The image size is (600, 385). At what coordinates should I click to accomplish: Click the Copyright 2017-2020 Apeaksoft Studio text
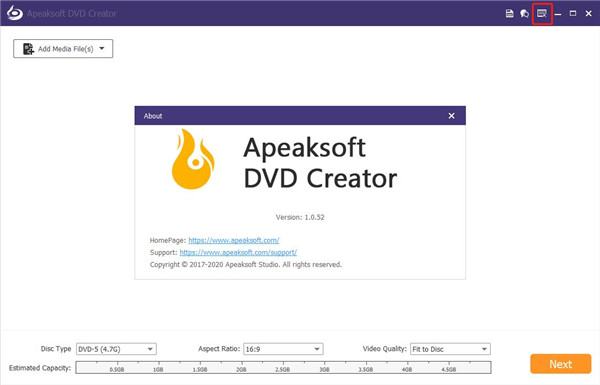(246, 264)
